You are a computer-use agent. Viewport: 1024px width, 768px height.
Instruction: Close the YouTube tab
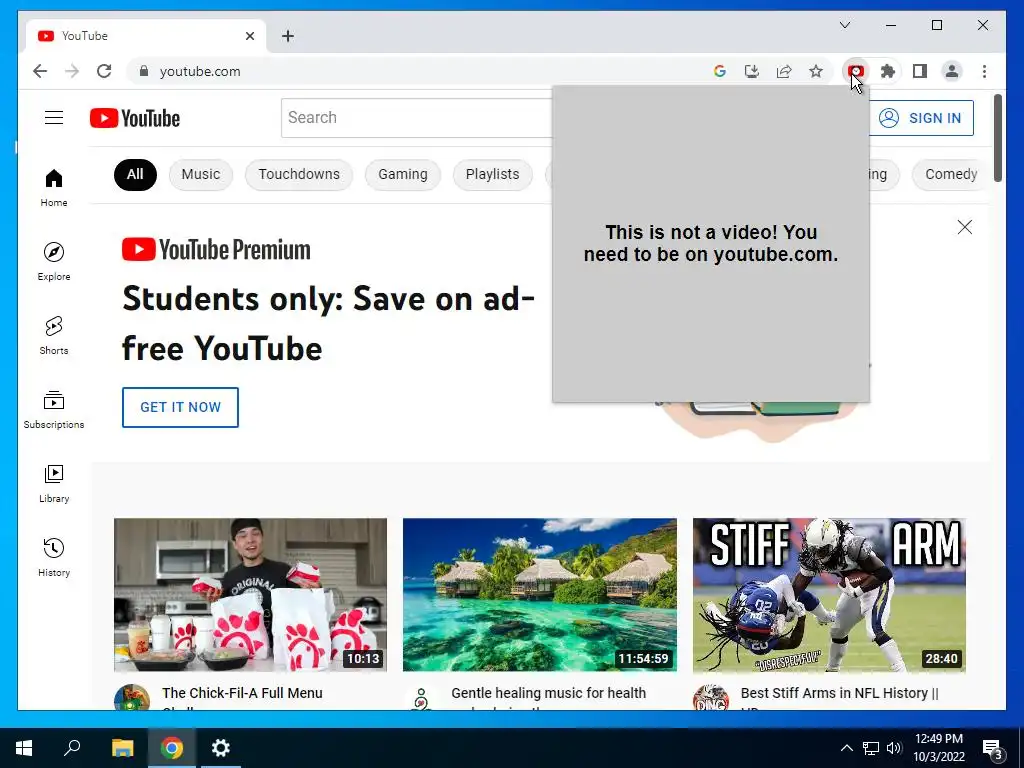tap(249, 36)
